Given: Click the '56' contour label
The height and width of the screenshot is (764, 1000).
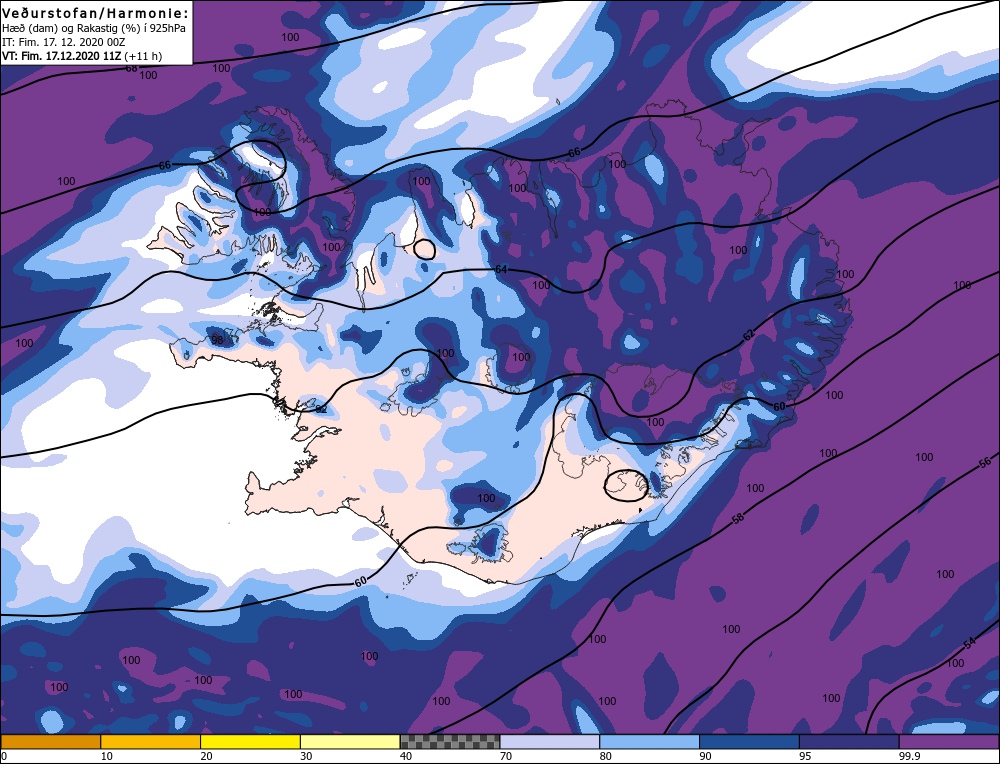Looking at the screenshot, I should pos(985,462).
